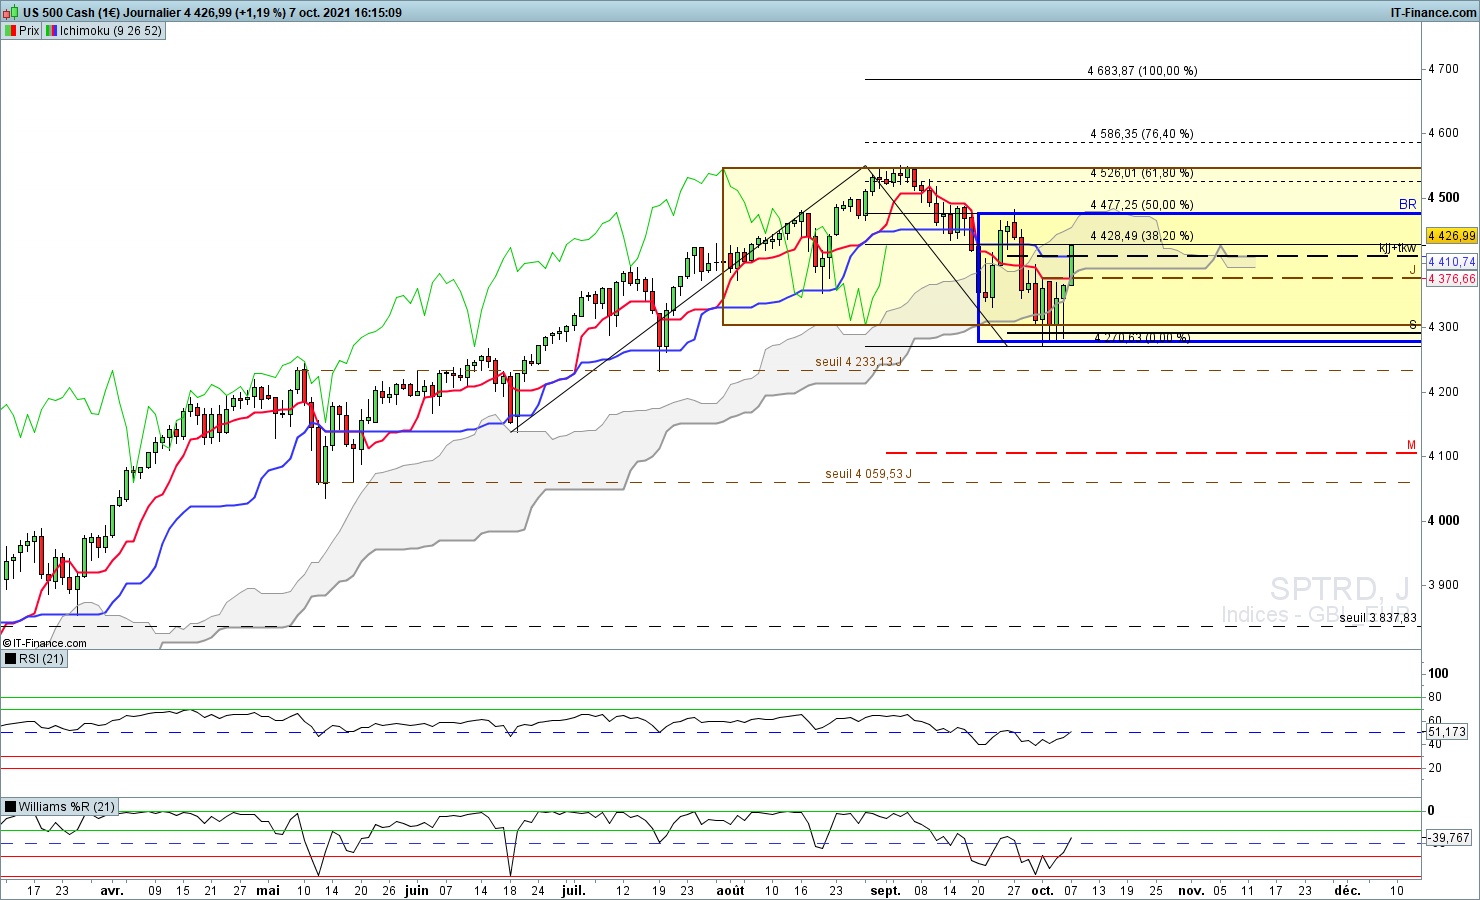Click the black Williams %R color square
Screen dimensions: 1480x900
coord(10,807)
